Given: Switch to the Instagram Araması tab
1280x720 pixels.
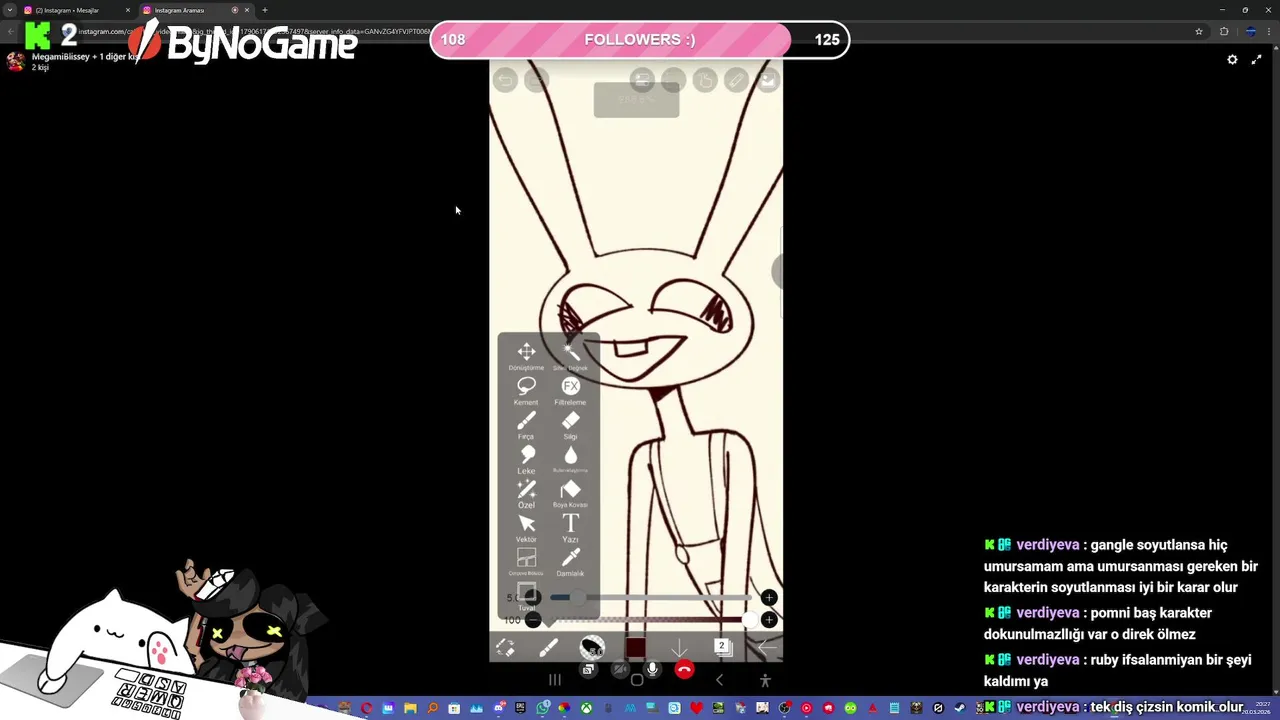Looking at the screenshot, I should pos(195,10).
